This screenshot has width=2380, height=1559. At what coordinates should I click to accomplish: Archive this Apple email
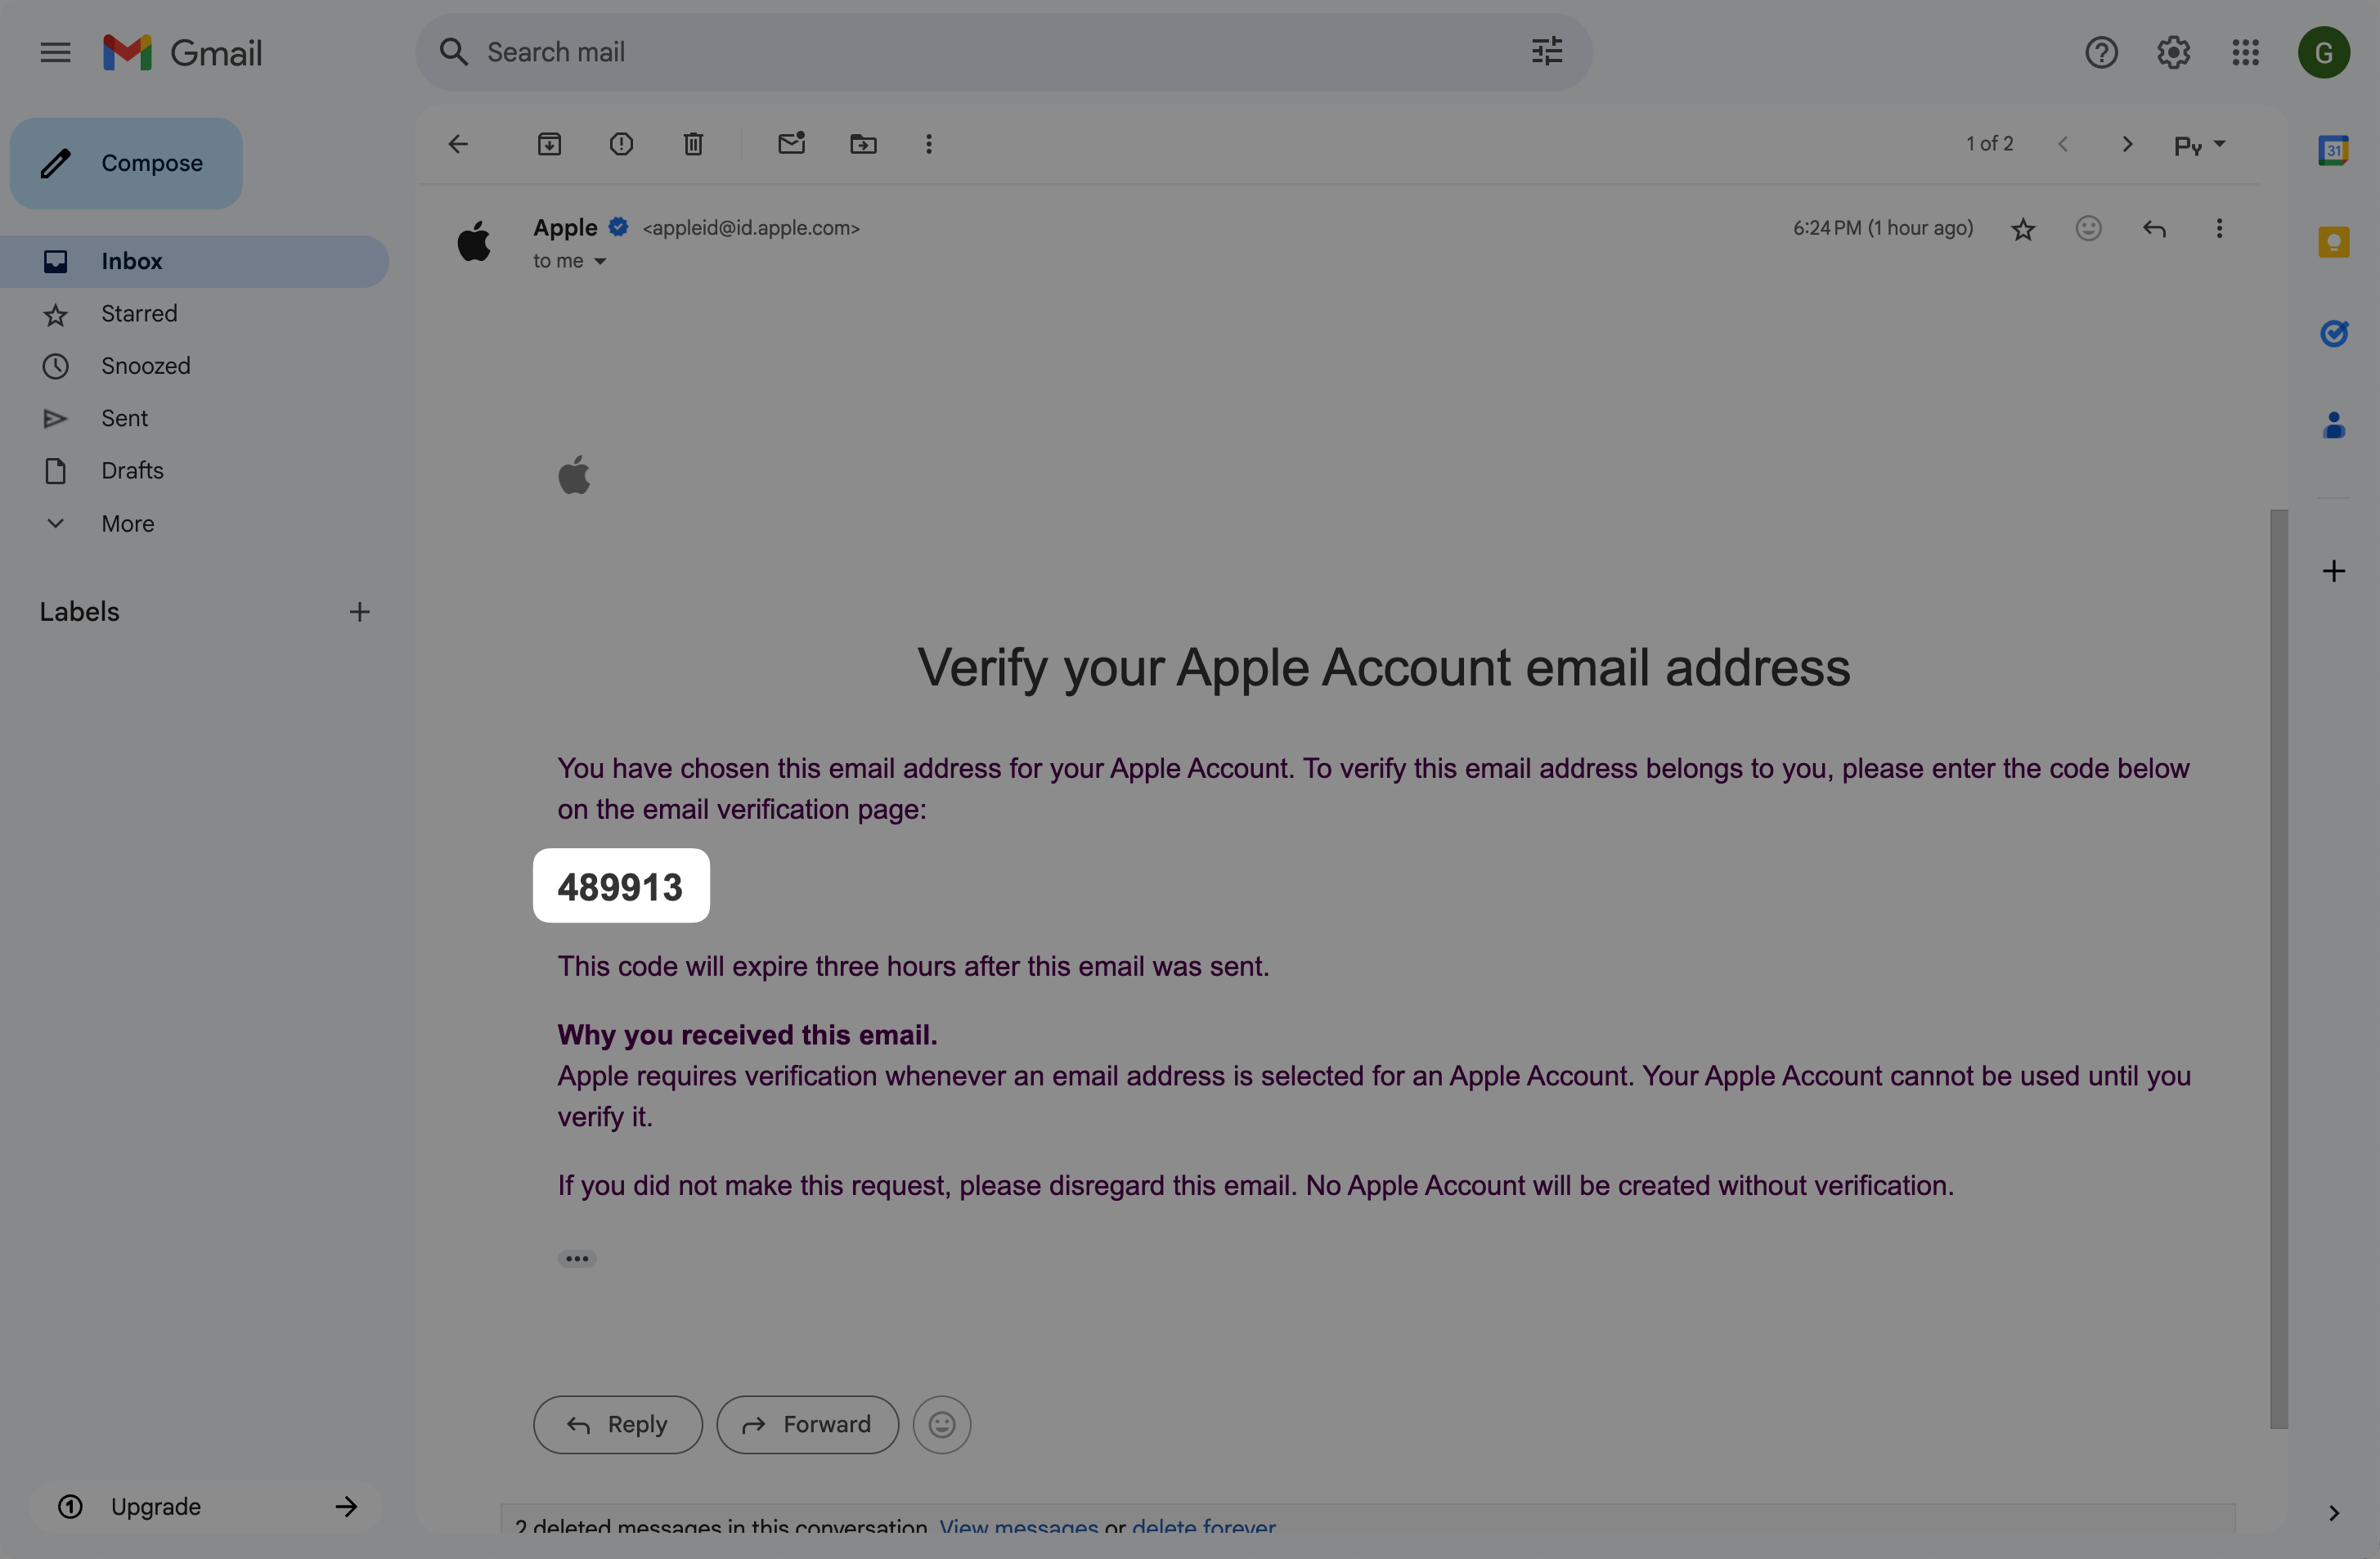(x=549, y=144)
